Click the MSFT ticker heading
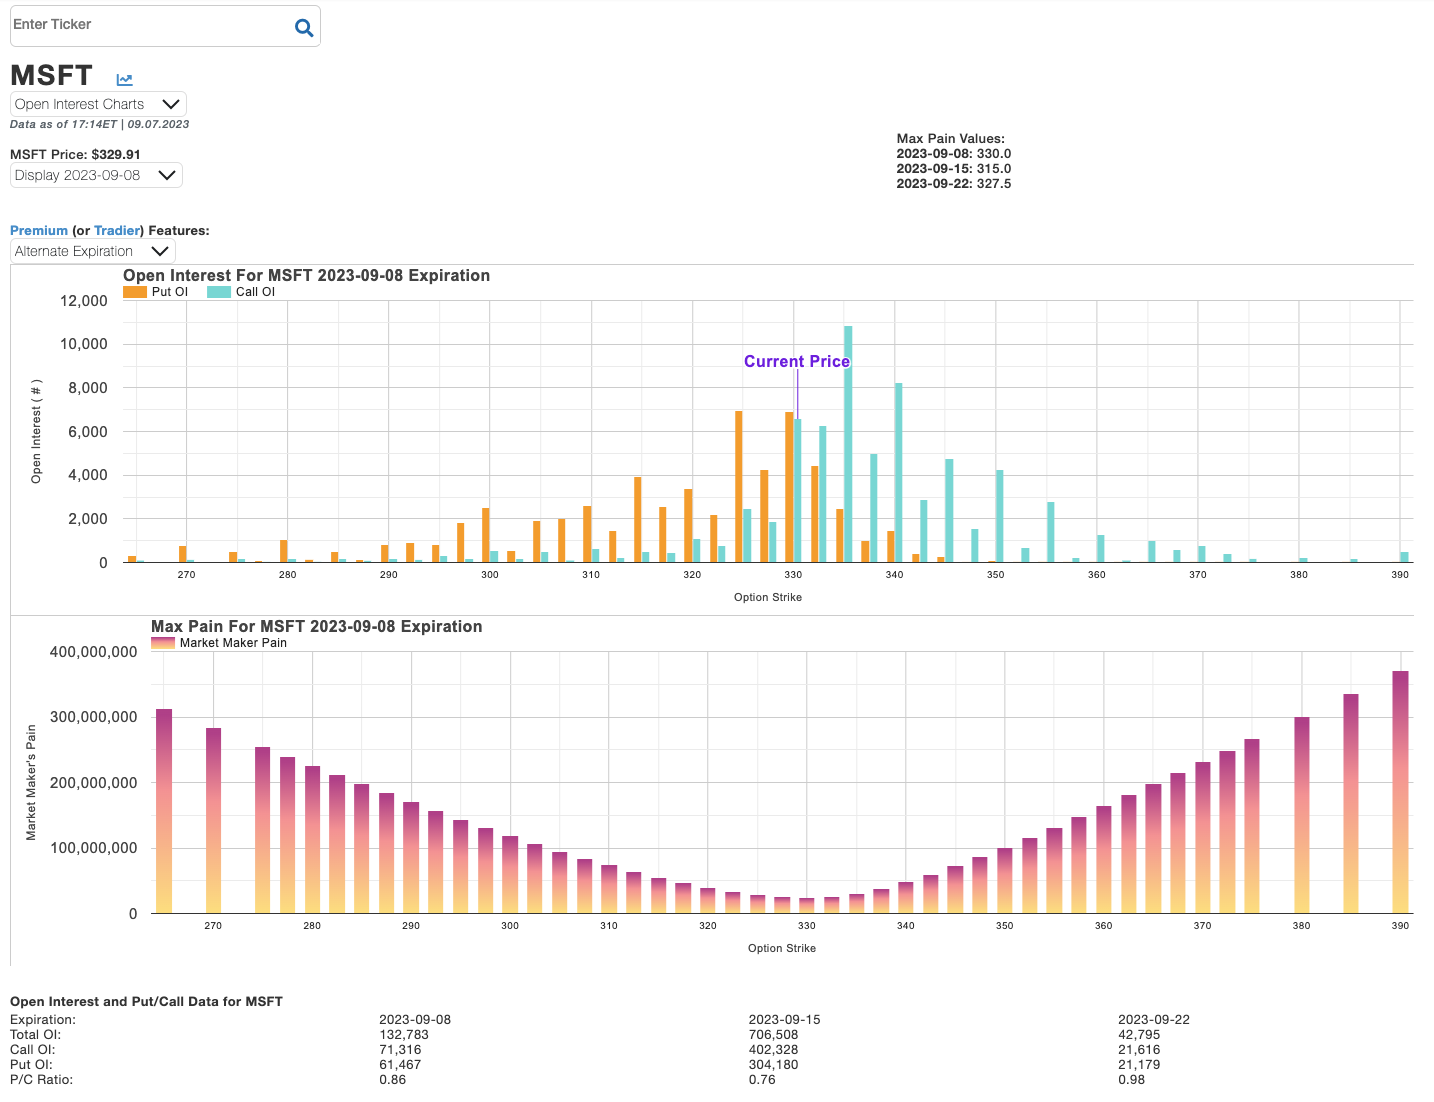Image resolution: width=1434 pixels, height=1102 pixels. (x=51, y=76)
